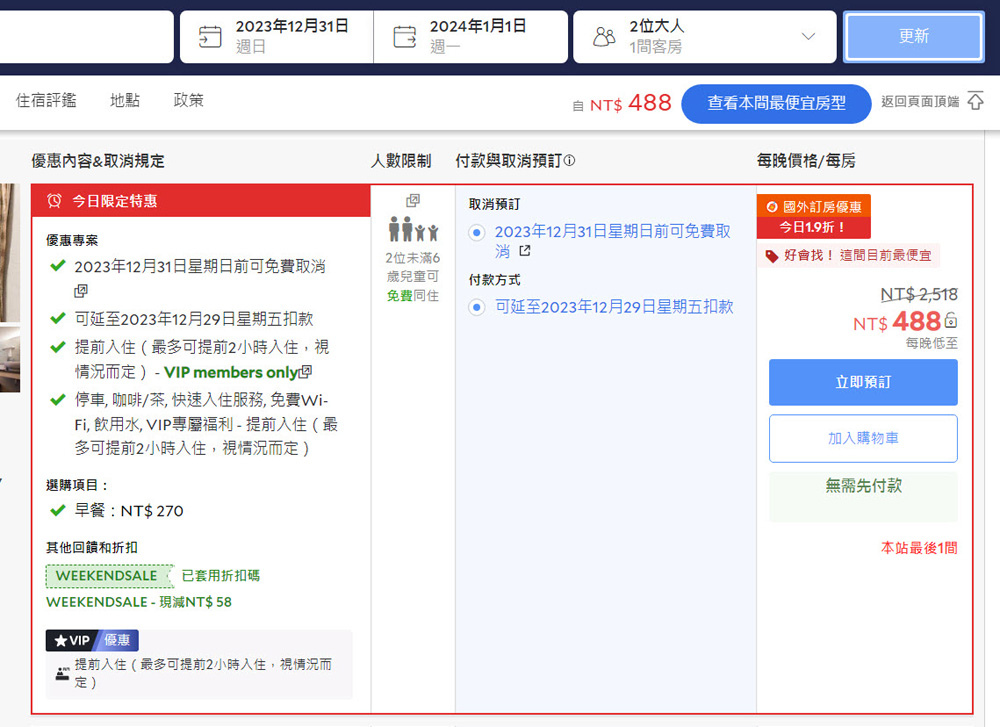The image size is (1000, 727).
Task: Click the 2位未滿6歲兒童可免費同住 text
Action: (x=413, y=277)
